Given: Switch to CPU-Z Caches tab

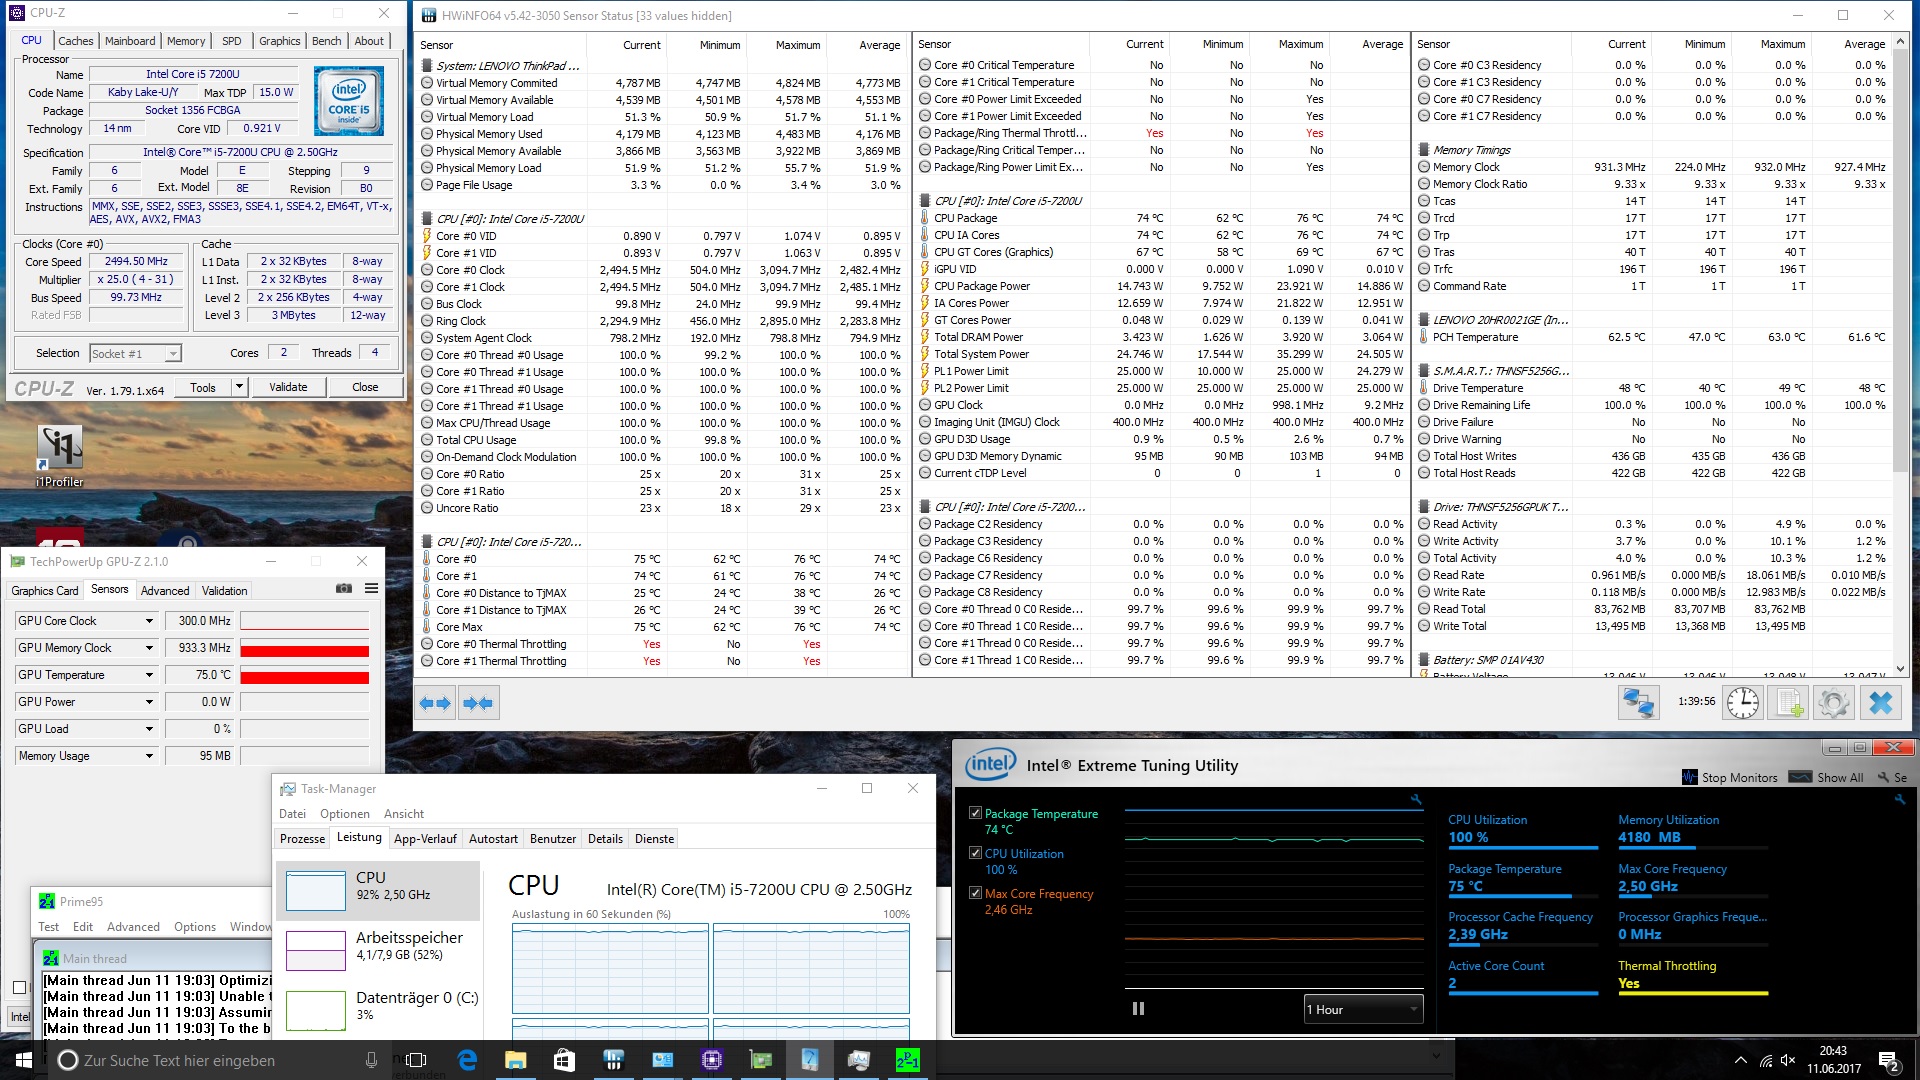Looking at the screenshot, I should click(75, 41).
